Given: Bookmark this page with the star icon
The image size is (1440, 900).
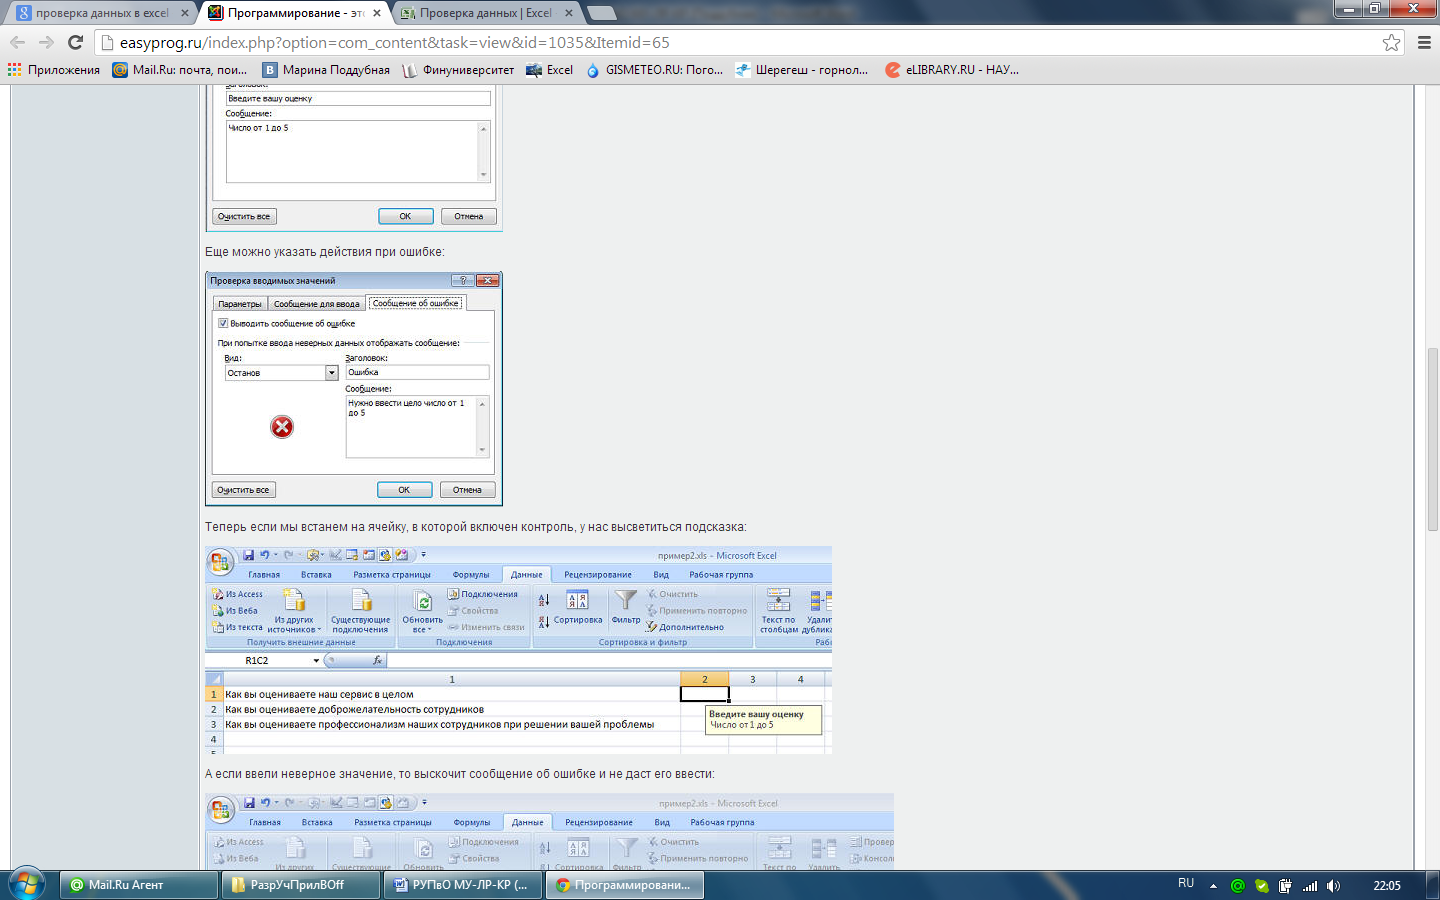Looking at the screenshot, I should pos(1391,42).
